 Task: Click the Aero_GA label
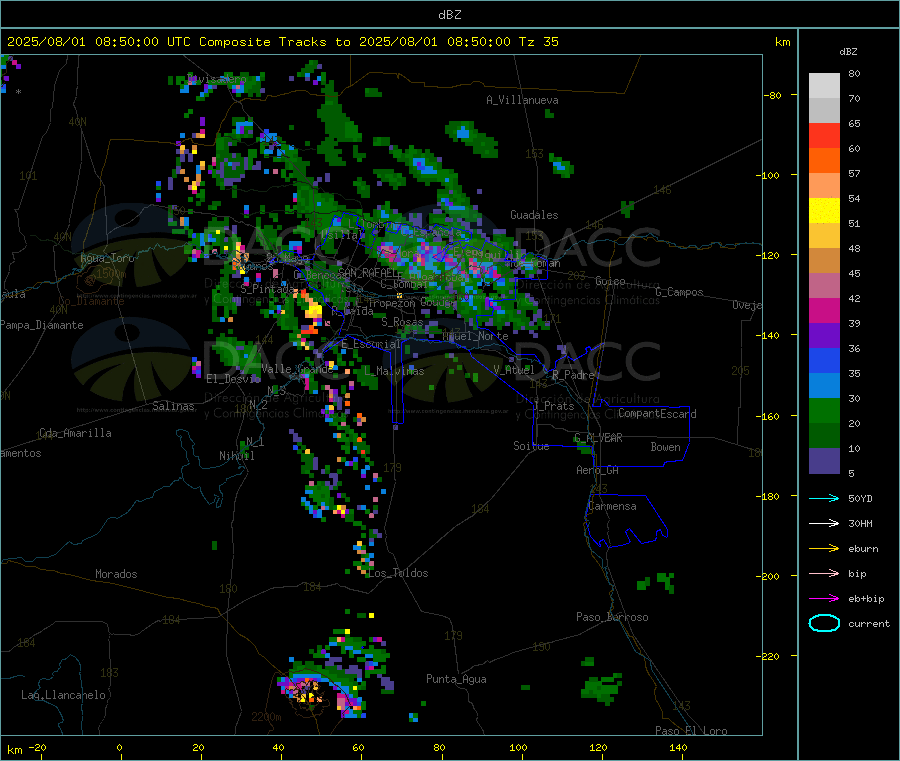pos(597,470)
